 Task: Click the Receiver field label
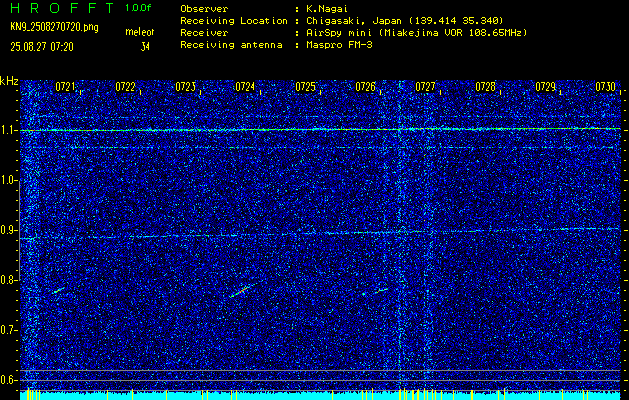(x=204, y=32)
